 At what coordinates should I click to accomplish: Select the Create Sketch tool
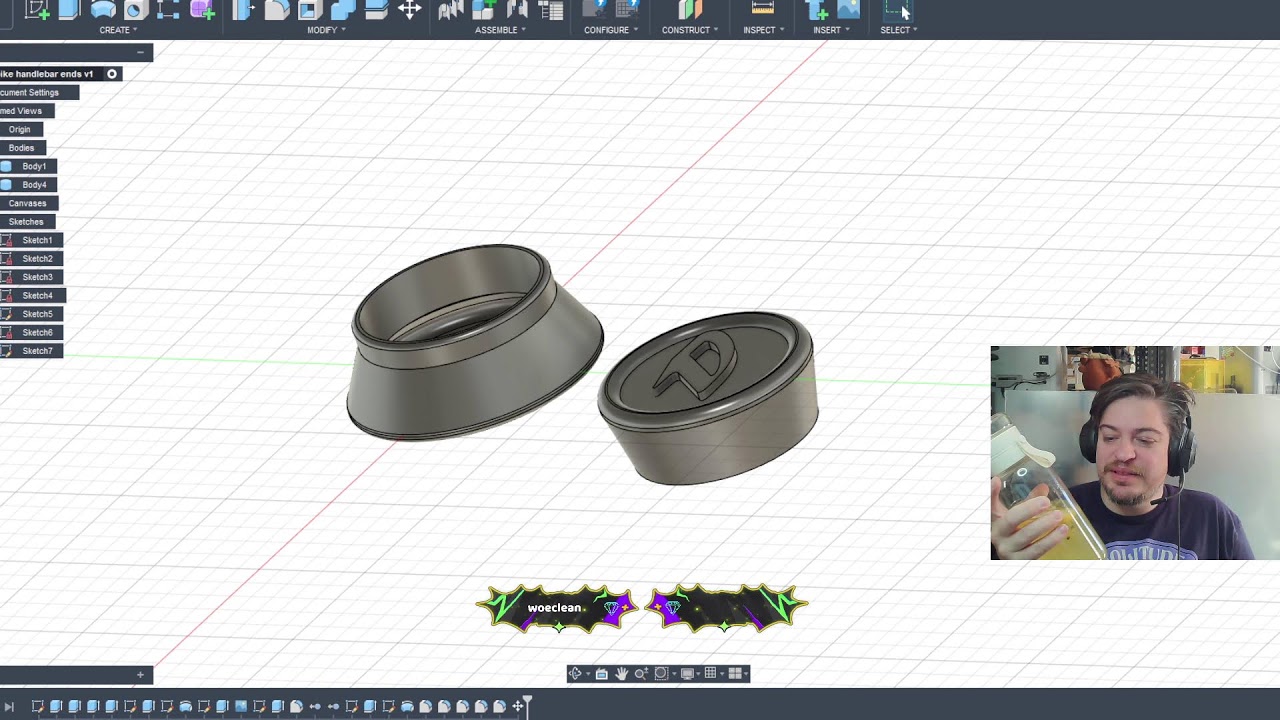[37, 9]
